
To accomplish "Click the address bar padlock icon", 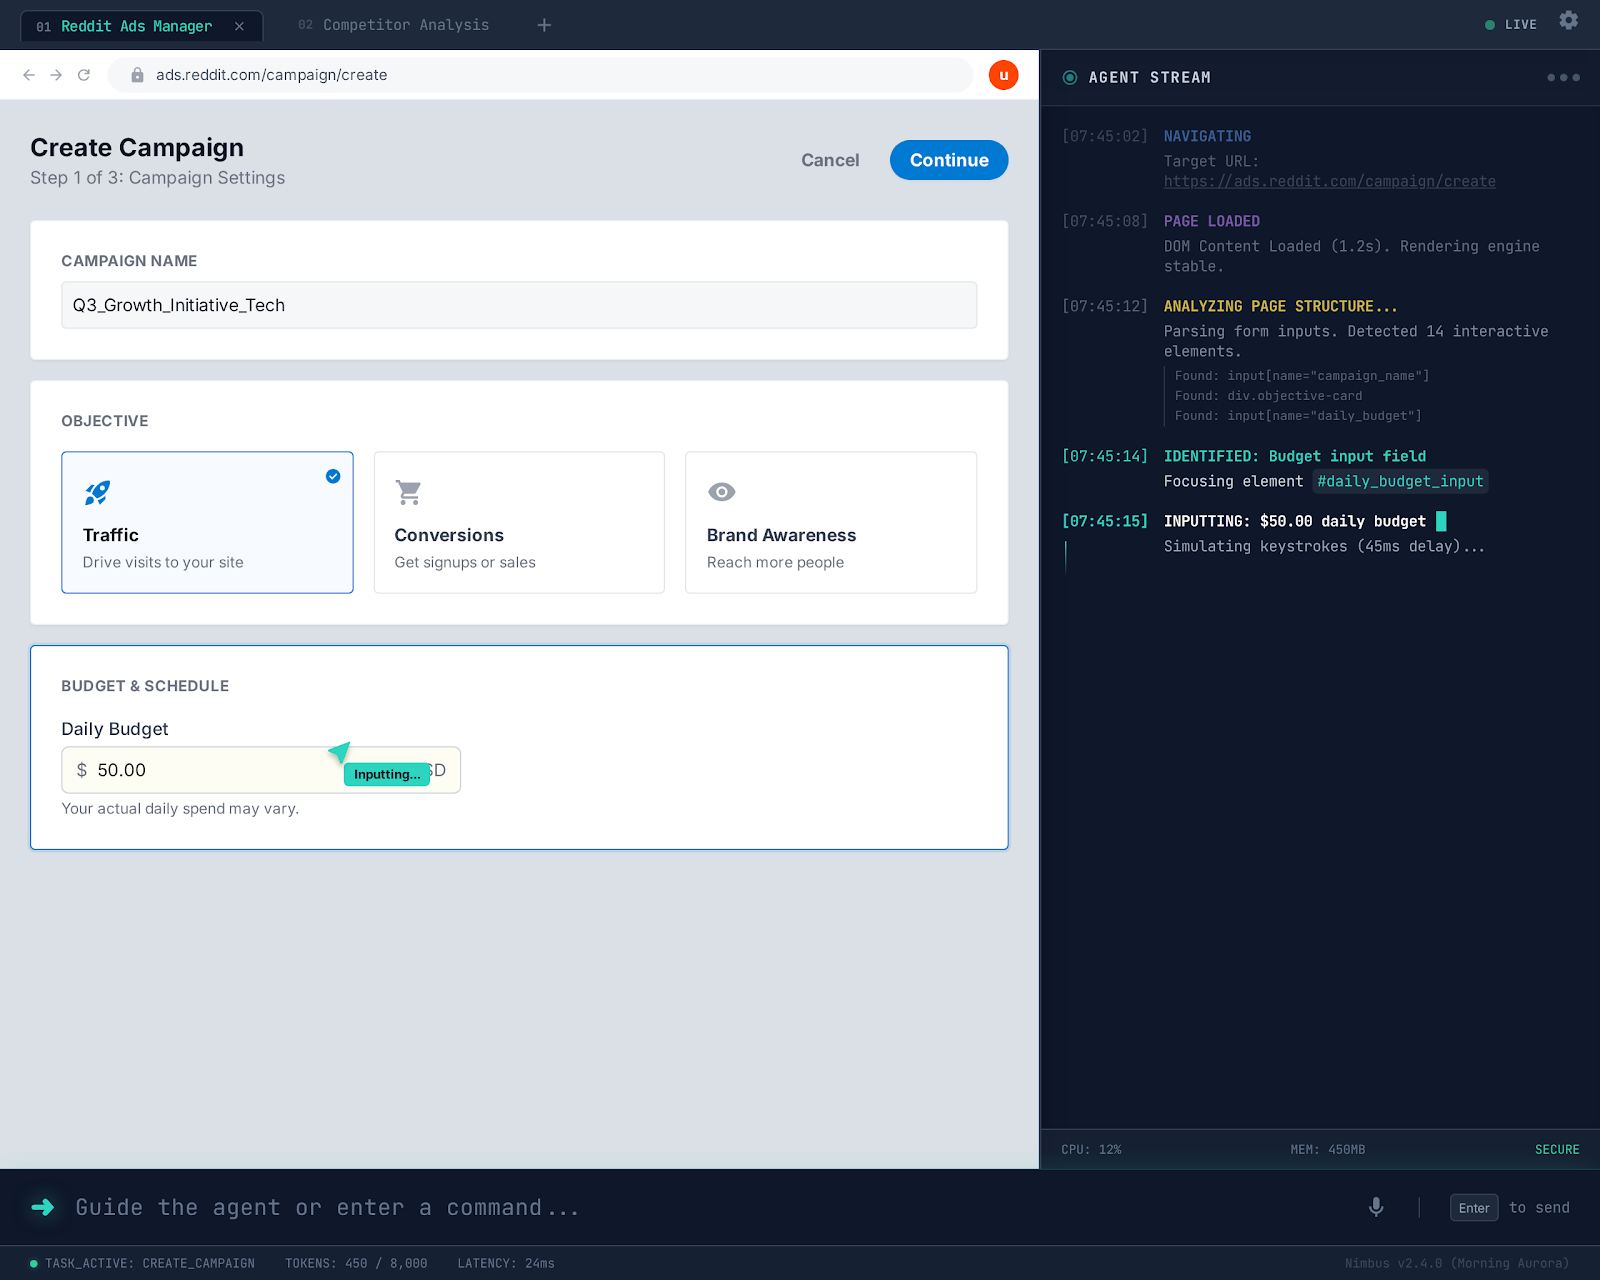I will (138, 75).
